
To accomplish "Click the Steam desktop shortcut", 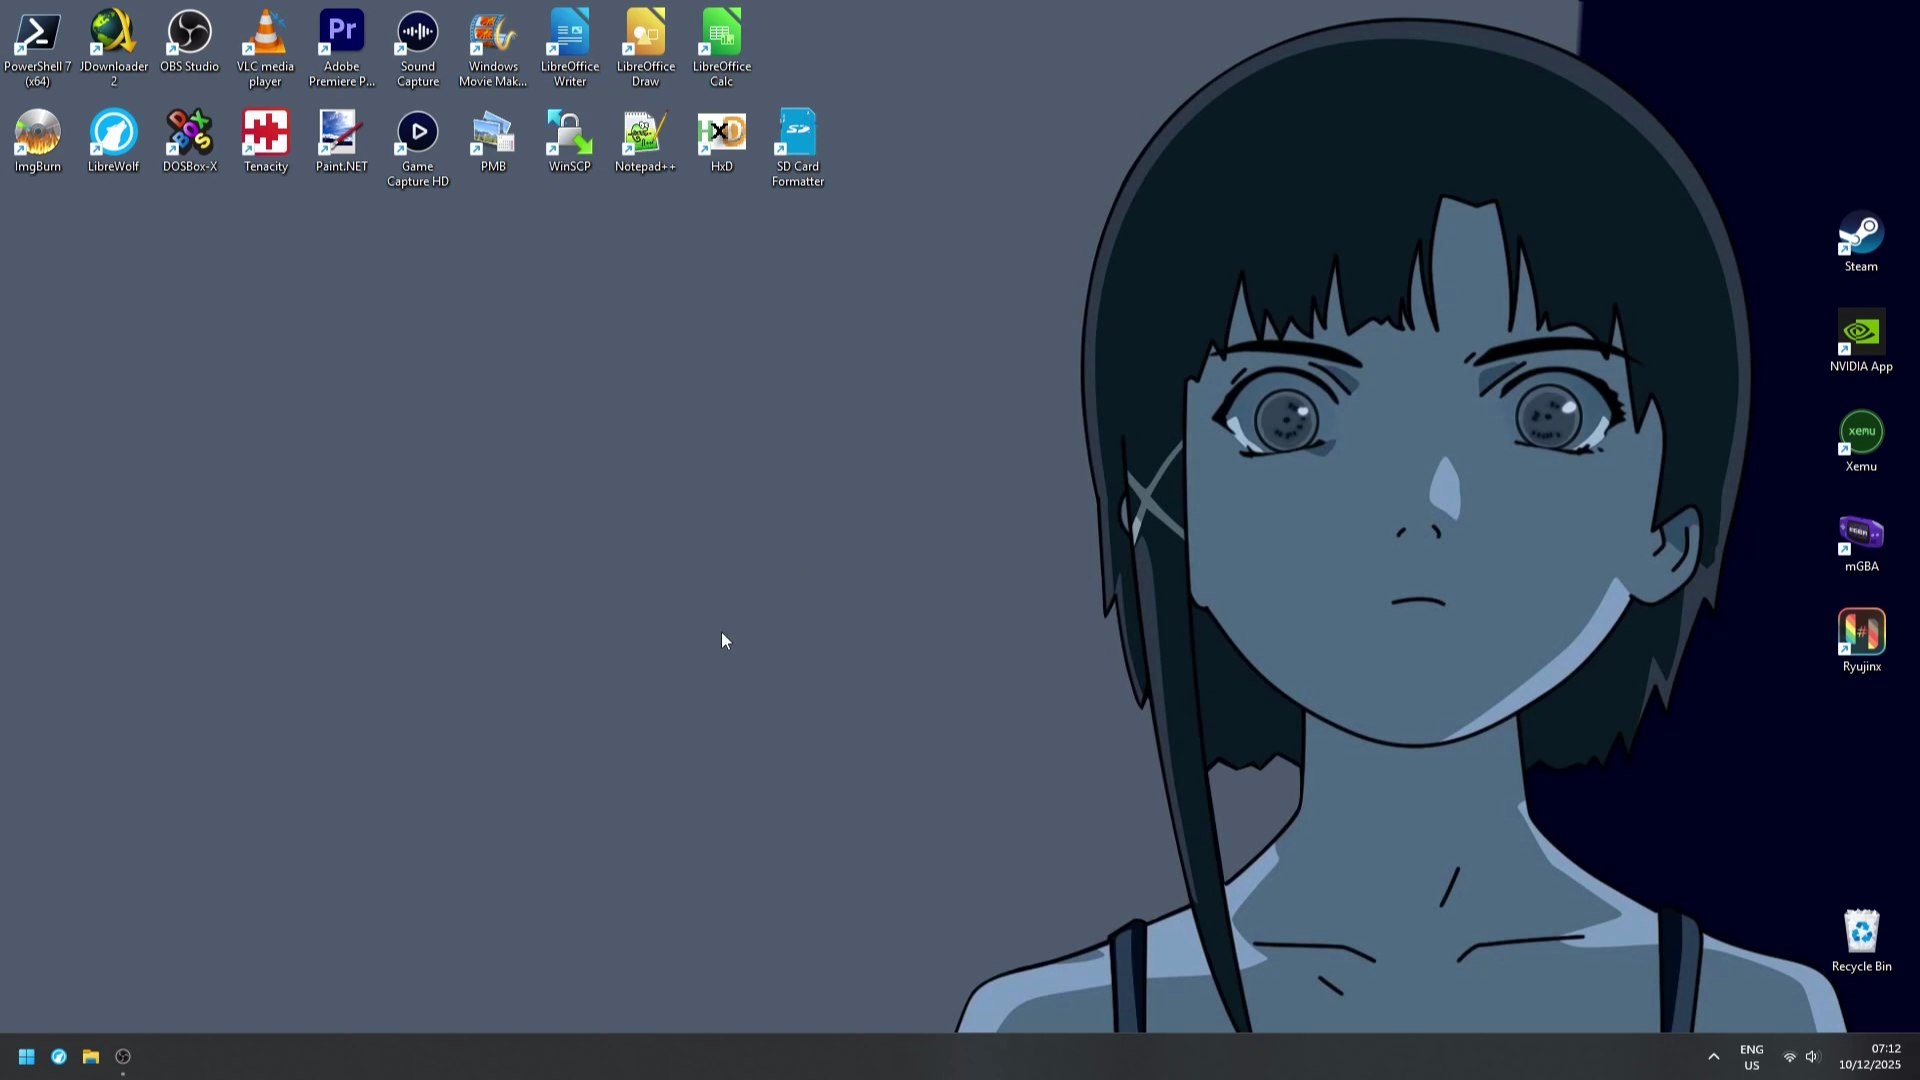I will coord(1861,240).
